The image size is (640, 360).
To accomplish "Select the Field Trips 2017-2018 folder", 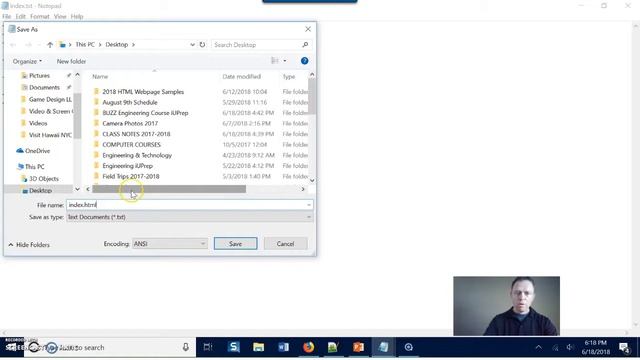I will [131, 176].
